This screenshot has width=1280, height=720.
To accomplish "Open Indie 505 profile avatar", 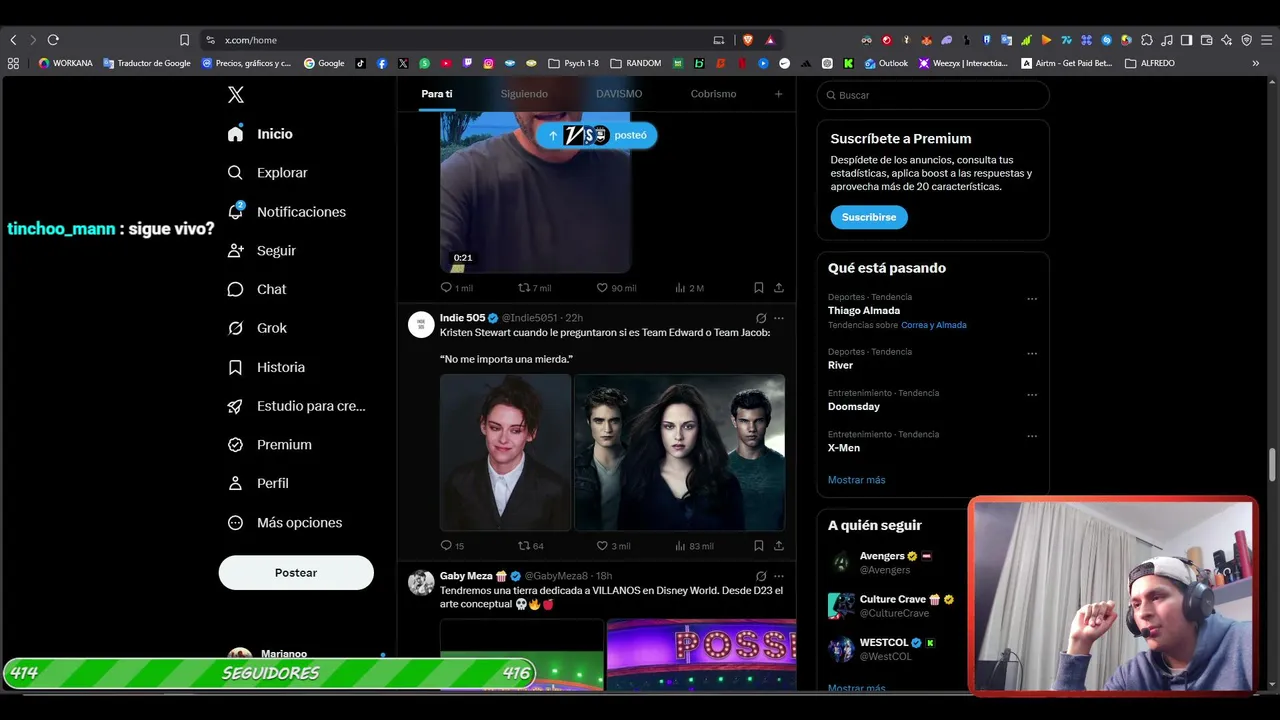I will (x=421, y=324).
